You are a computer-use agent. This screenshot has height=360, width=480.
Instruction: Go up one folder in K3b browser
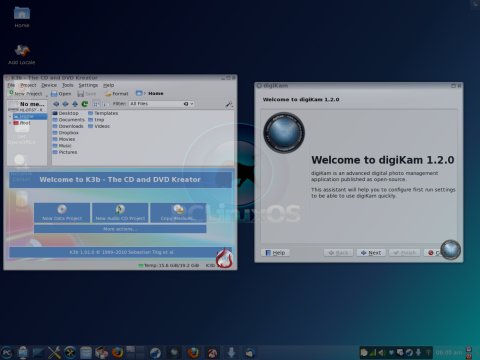(x=75, y=104)
